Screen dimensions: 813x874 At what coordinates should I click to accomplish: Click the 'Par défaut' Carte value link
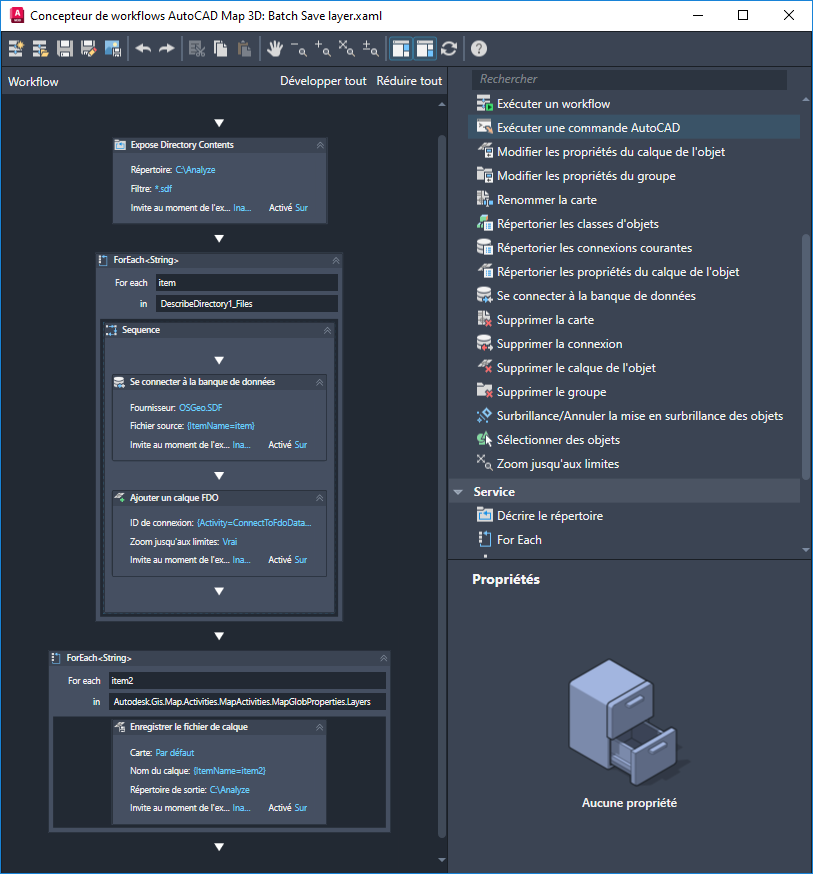point(175,753)
